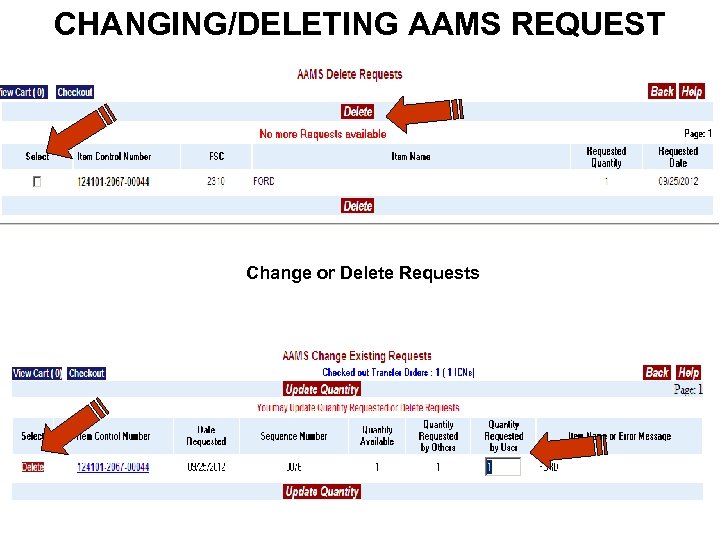Click the Requested Date column header

678,157
